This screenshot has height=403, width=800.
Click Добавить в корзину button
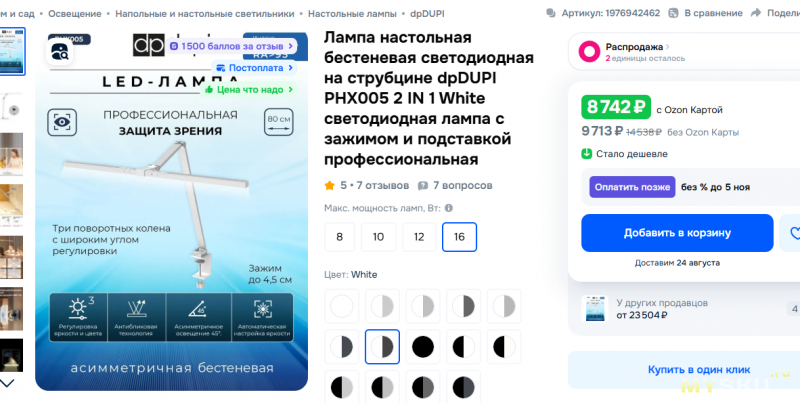pos(677,233)
